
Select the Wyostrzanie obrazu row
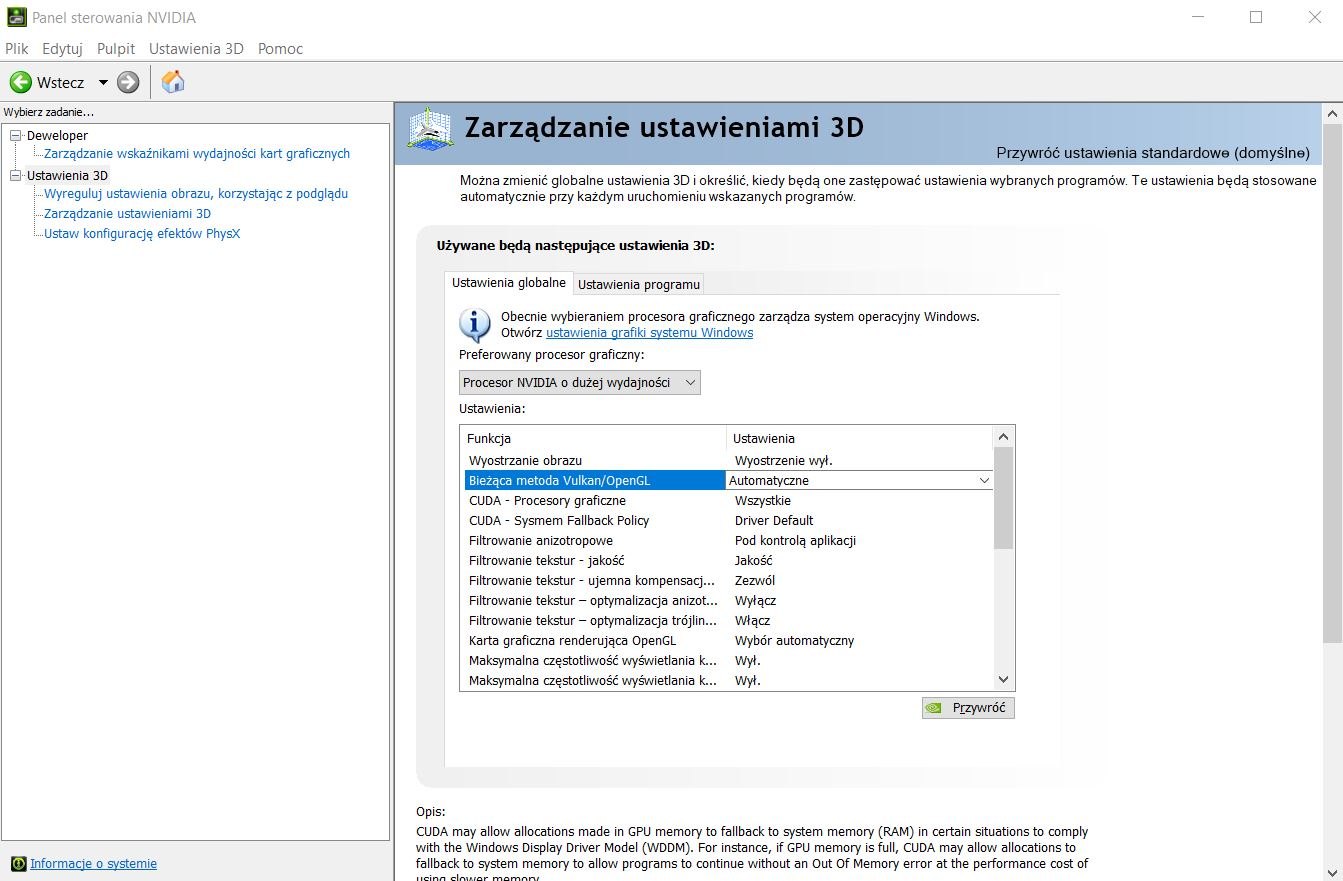727,460
